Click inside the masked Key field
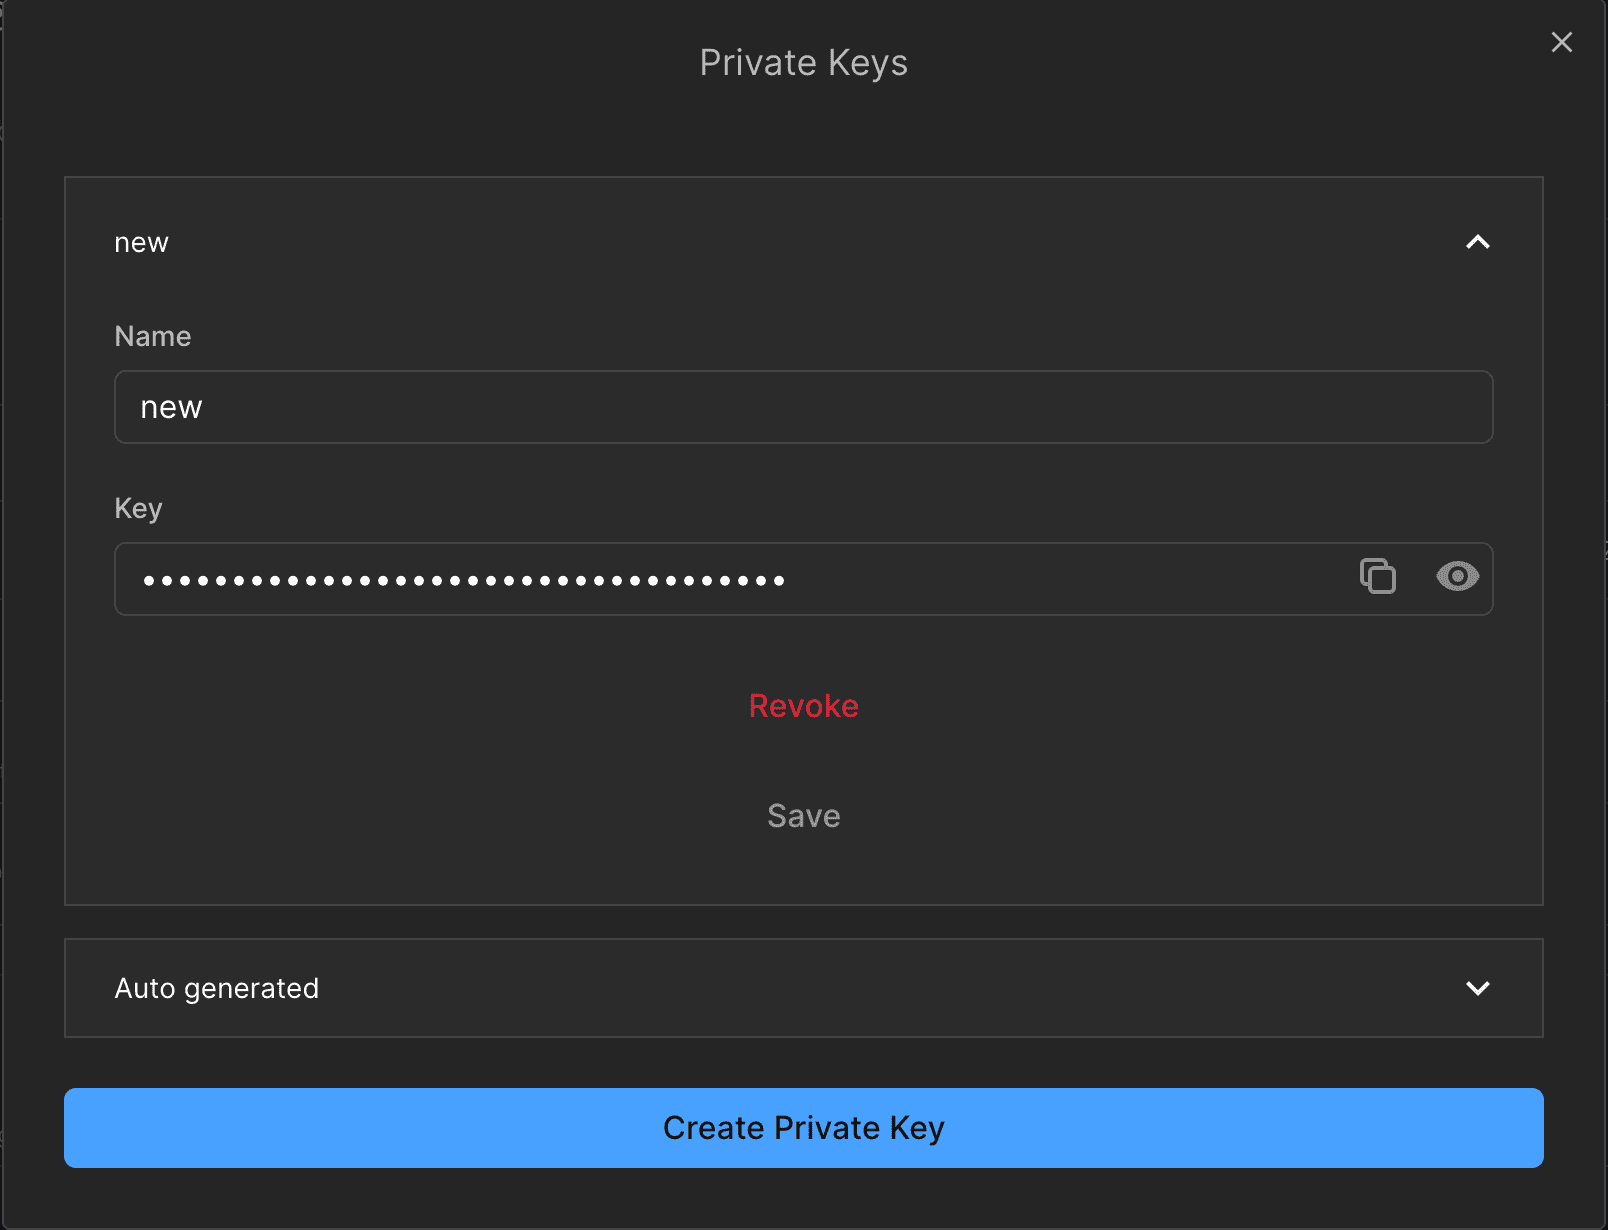1608x1230 pixels. pos(735,579)
